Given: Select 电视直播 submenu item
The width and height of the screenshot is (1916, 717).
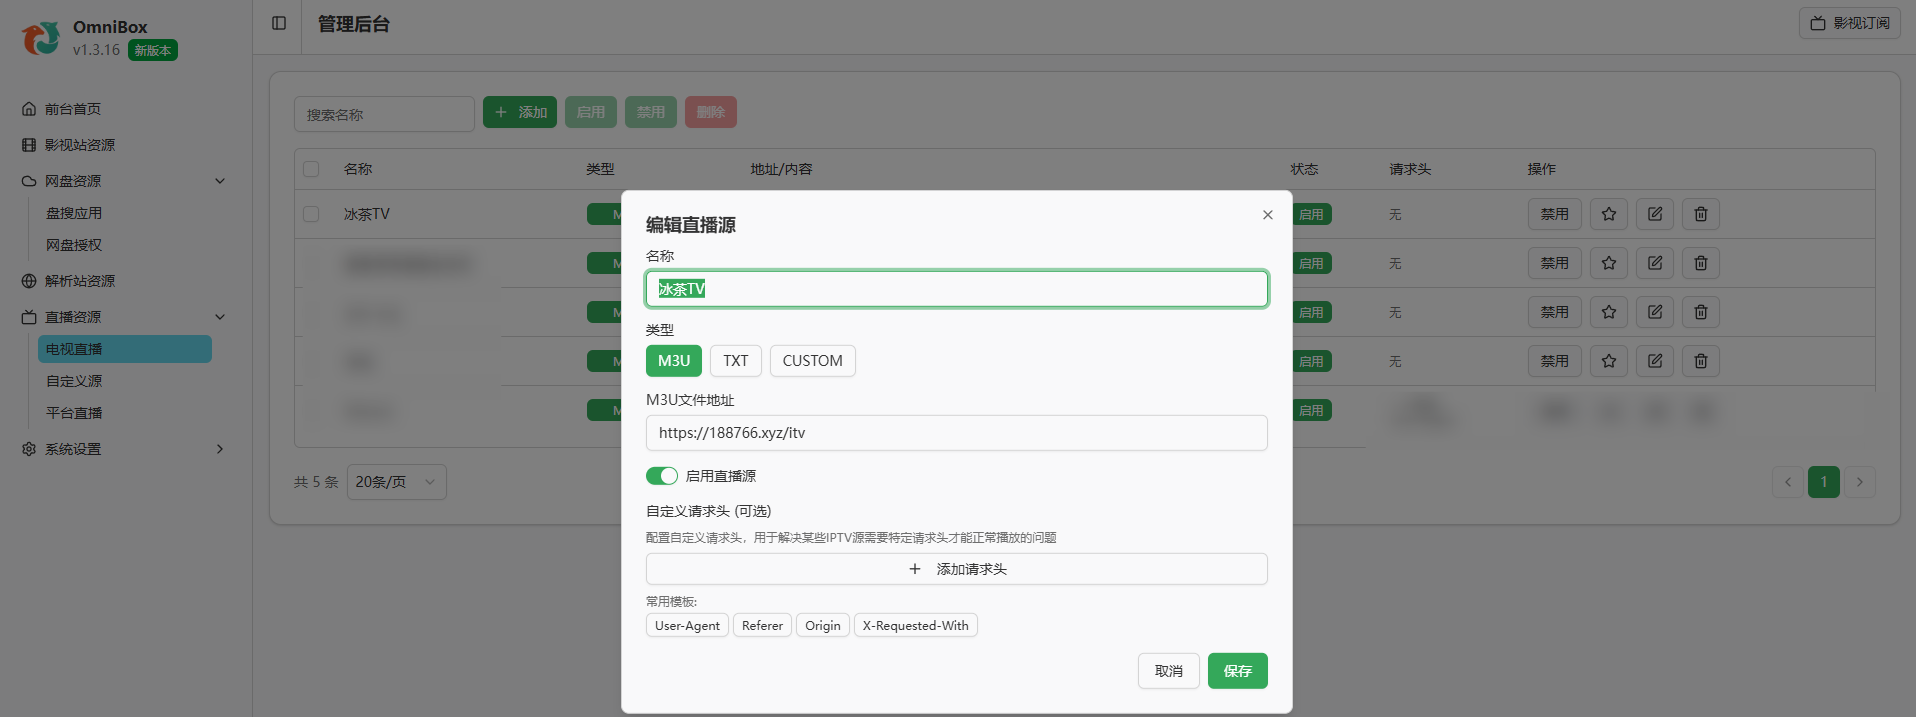Looking at the screenshot, I should [125, 349].
